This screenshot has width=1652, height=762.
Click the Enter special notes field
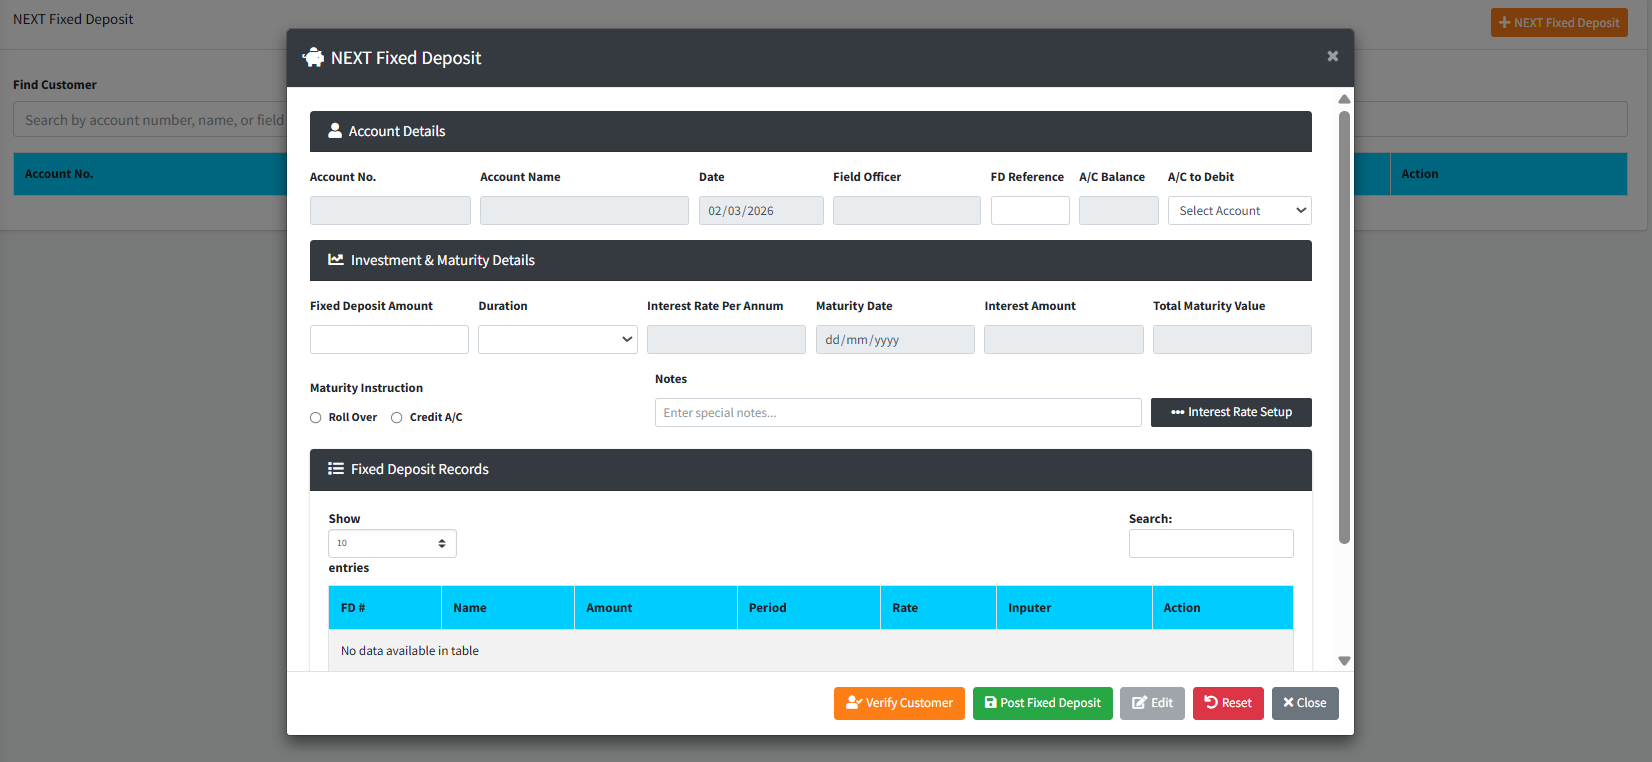click(x=897, y=413)
